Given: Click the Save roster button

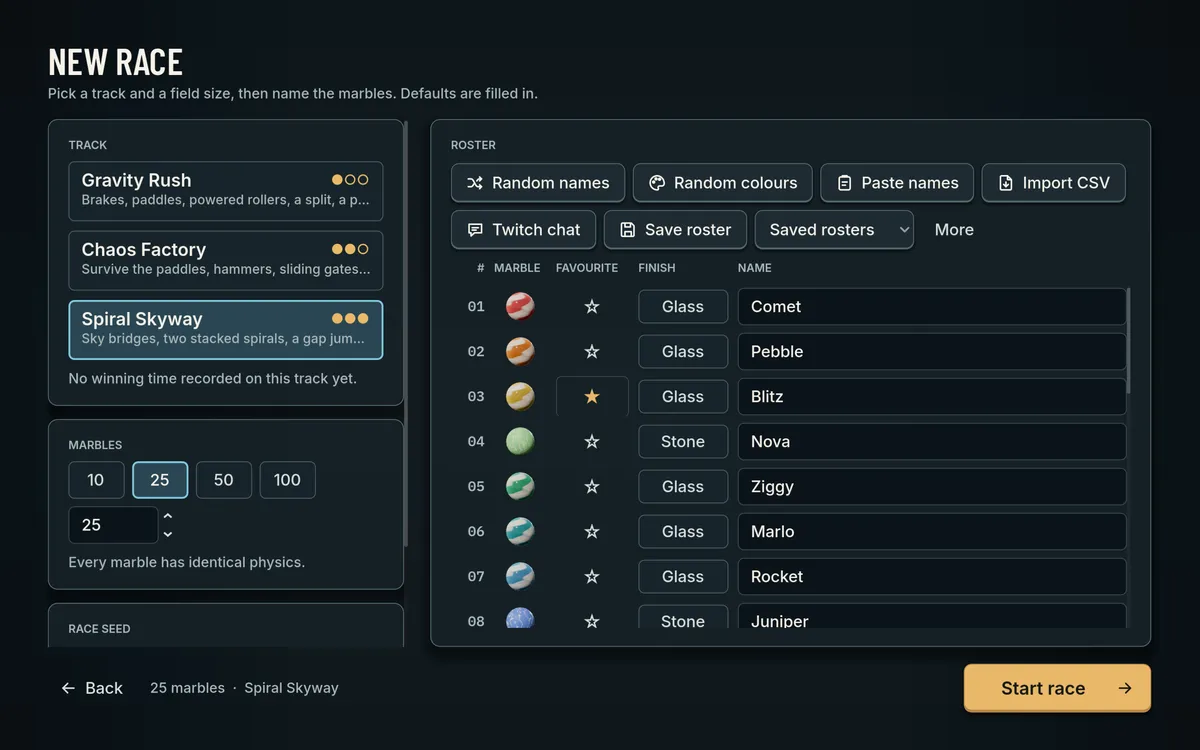Looking at the screenshot, I should 675,230.
